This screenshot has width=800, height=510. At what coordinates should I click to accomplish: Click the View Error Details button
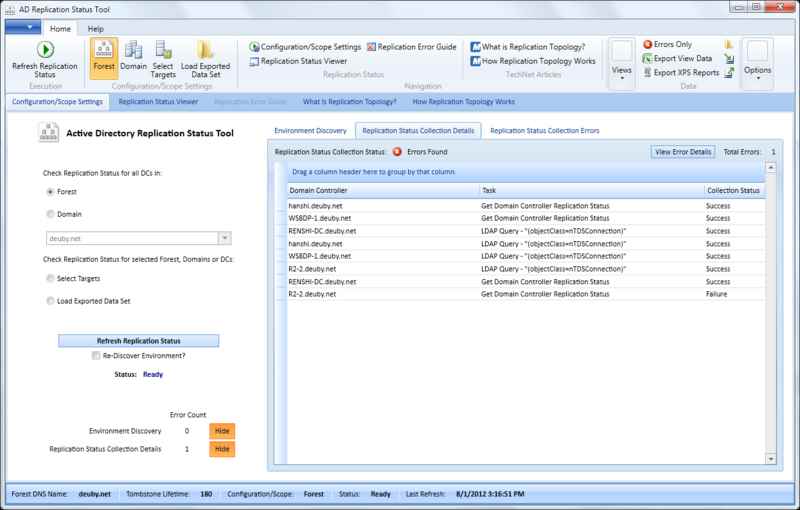[683, 152]
